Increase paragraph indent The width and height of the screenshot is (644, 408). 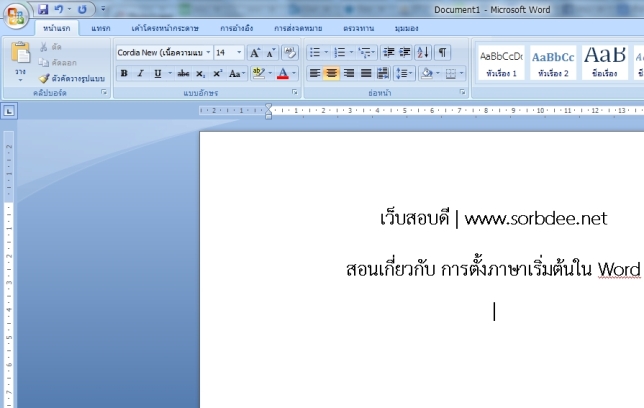[x=405, y=53]
